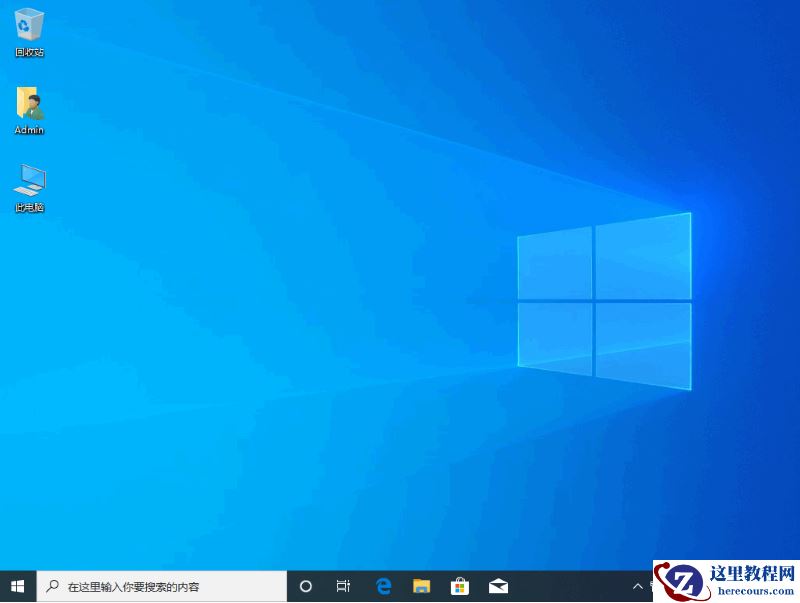
Task: Click the Edge taskbar button to browse
Action: coord(384,586)
